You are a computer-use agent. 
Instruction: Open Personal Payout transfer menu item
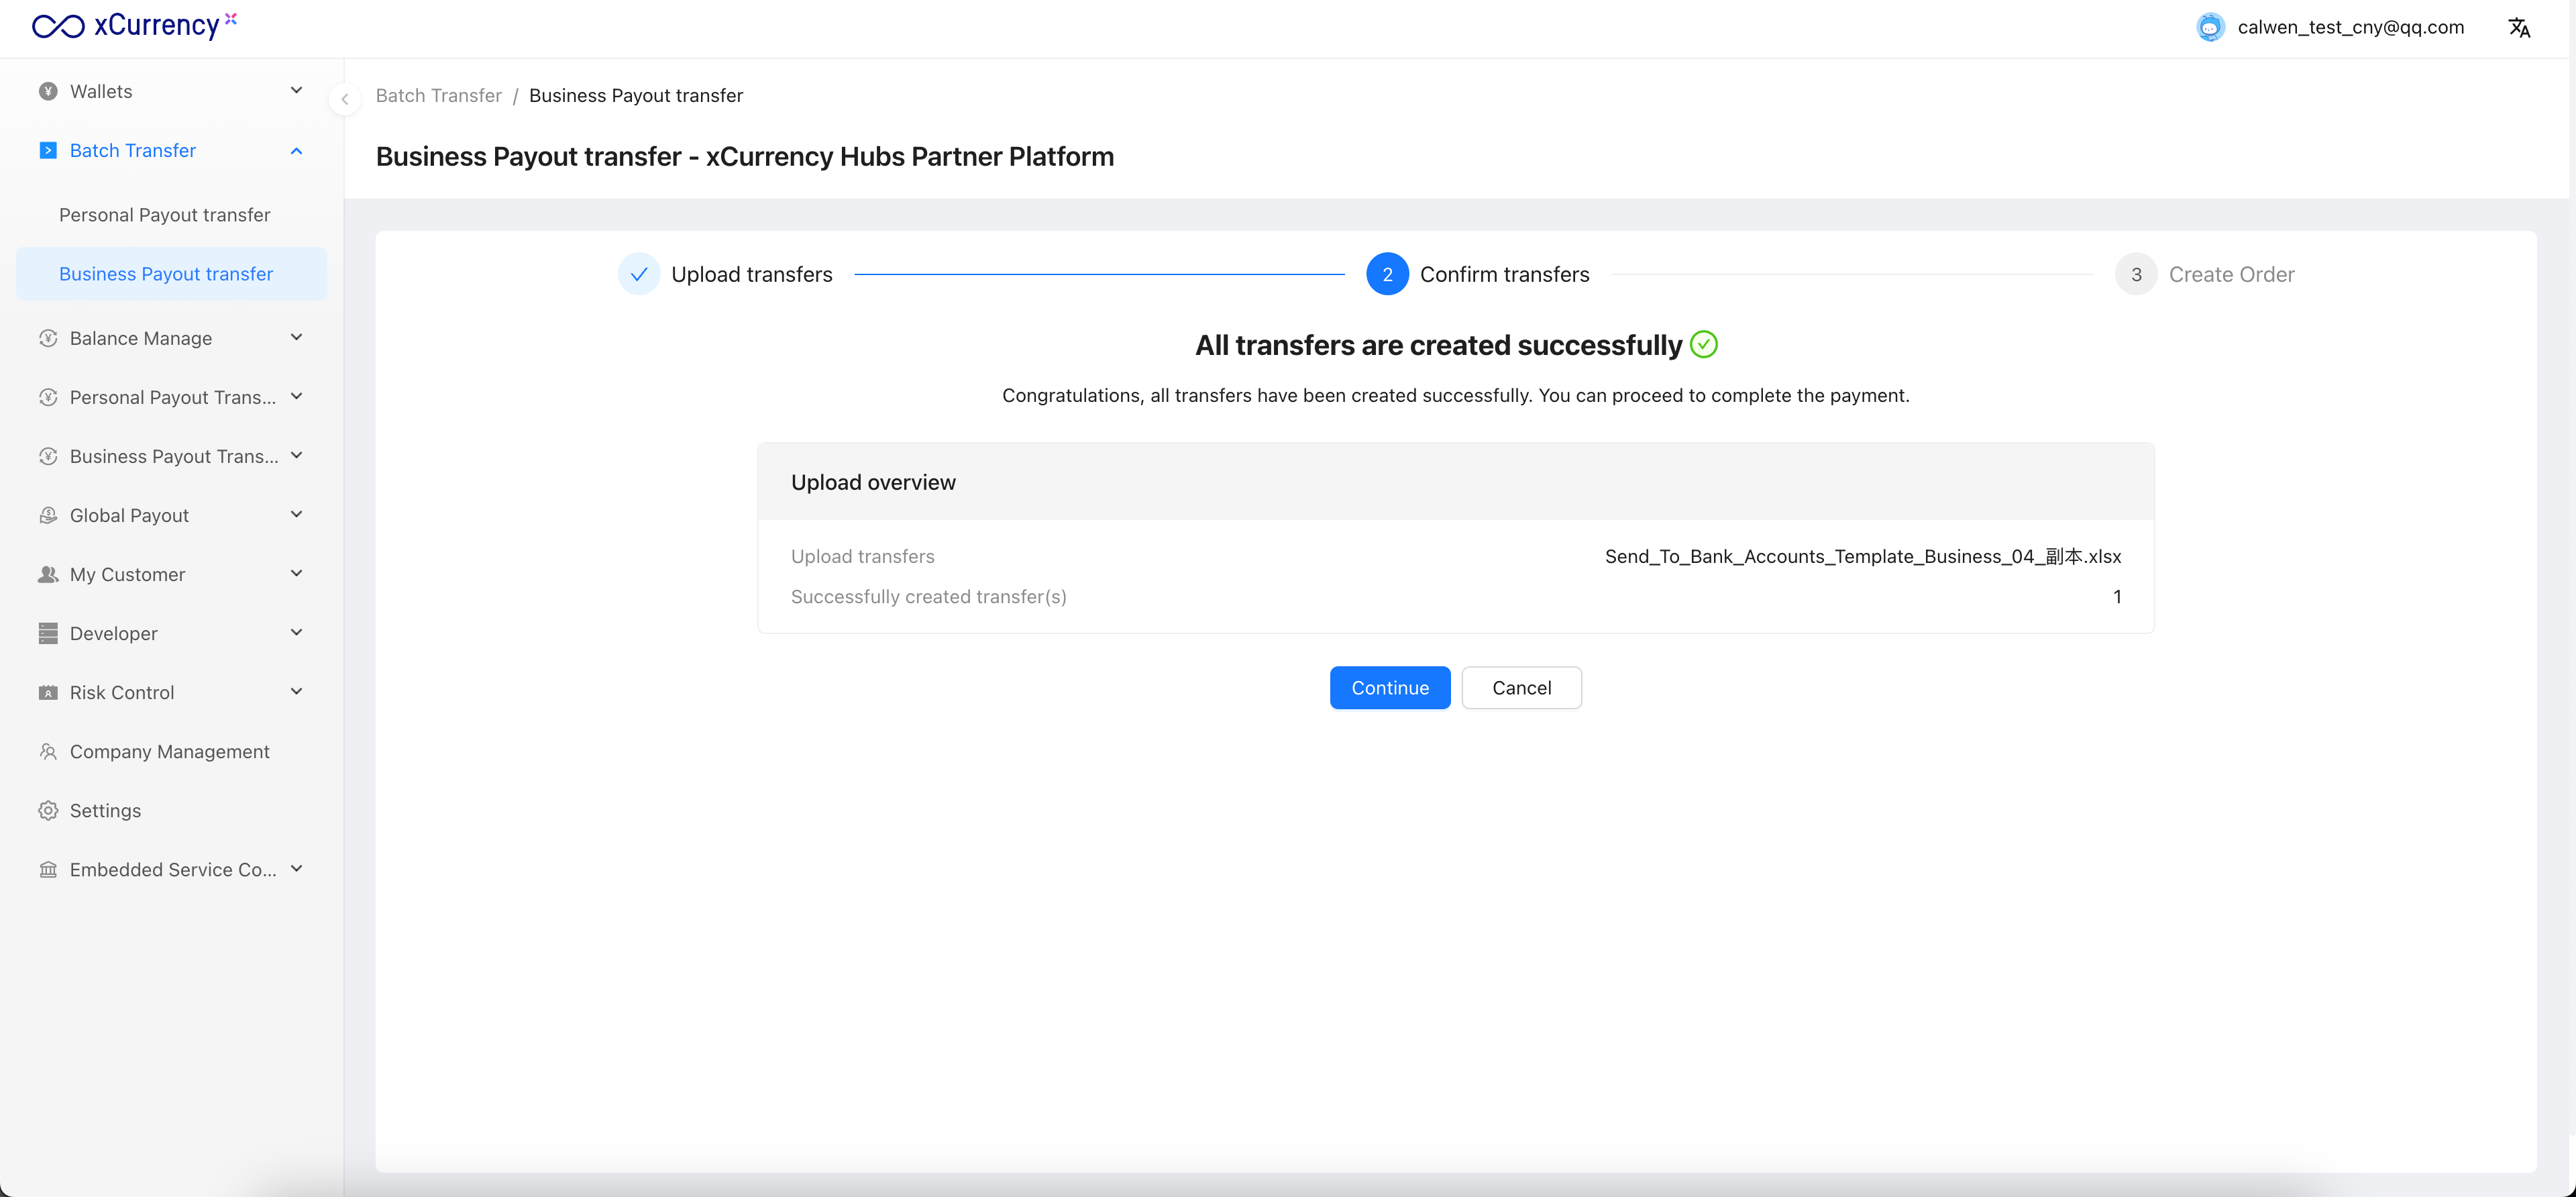(x=164, y=215)
